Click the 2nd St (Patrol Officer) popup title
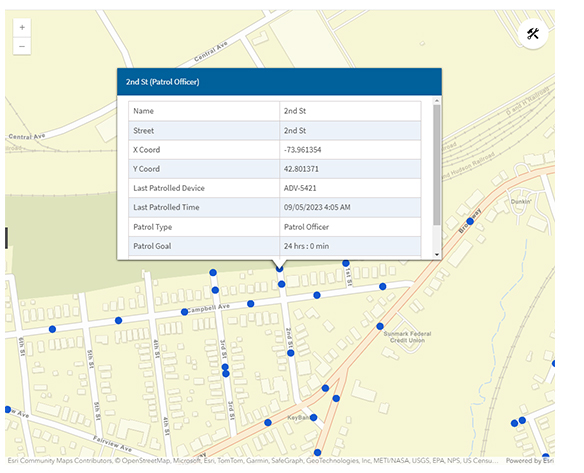Image resolution: width=584 pixels, height=473 pixels. click(162, 82)
